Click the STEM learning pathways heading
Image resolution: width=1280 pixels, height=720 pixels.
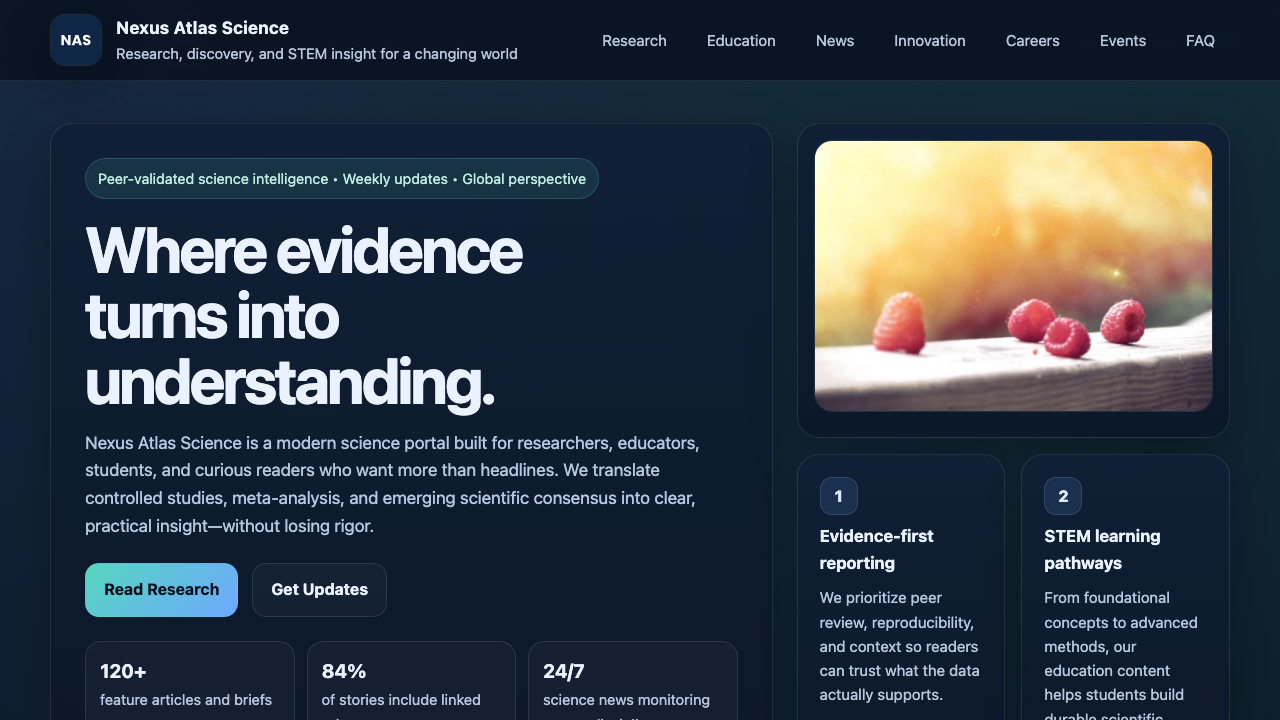click(x=1102, y=549)
